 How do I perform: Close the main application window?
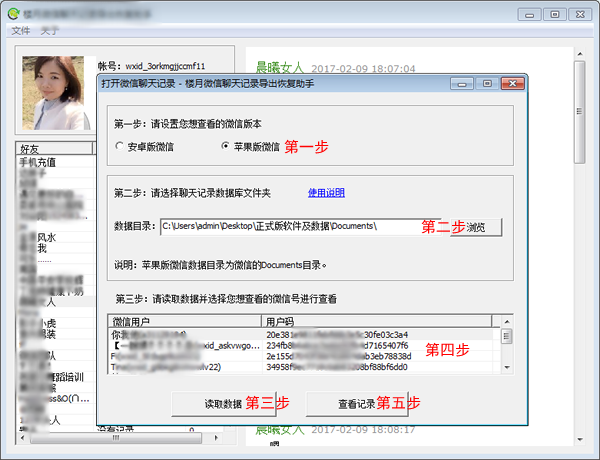click(x=580, y=15)
